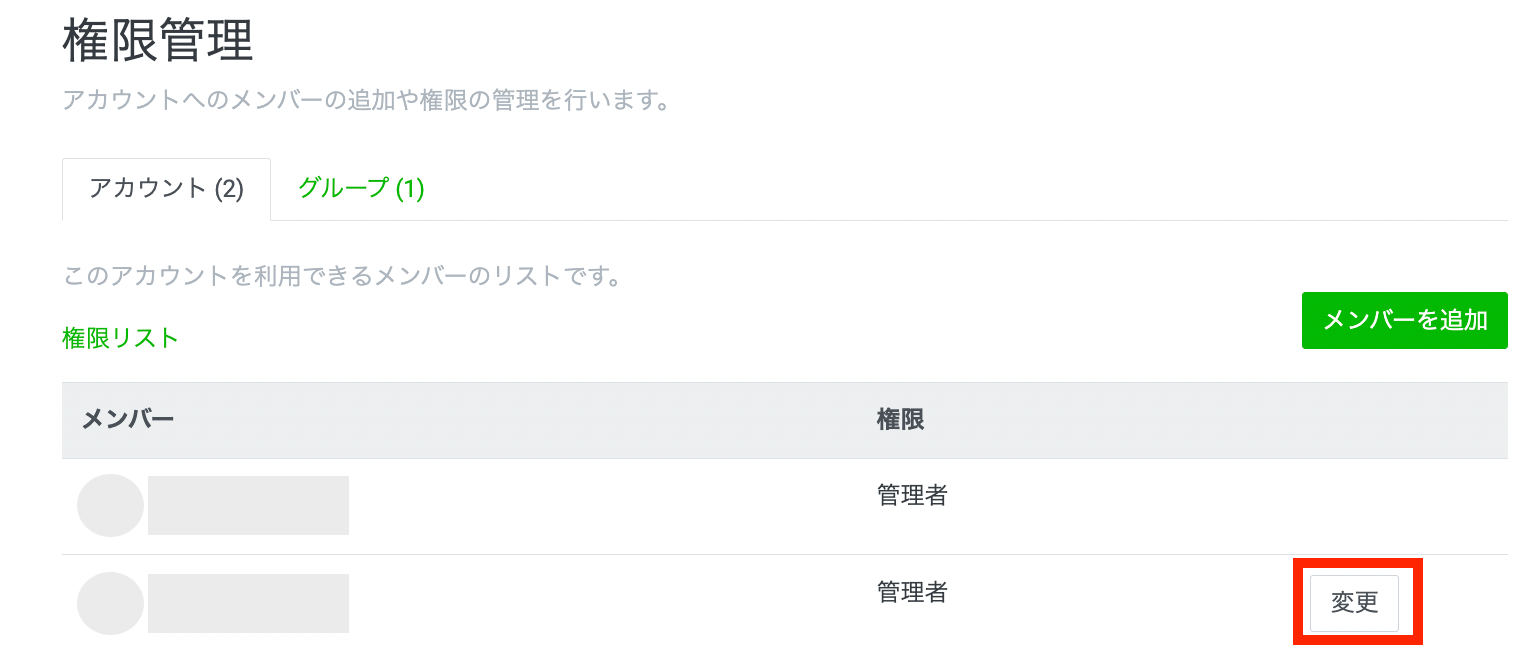The width and height of the screenshot is (1531, 668).
Task: Click the subtitle text under 権限管理
Action: [365, 100]
